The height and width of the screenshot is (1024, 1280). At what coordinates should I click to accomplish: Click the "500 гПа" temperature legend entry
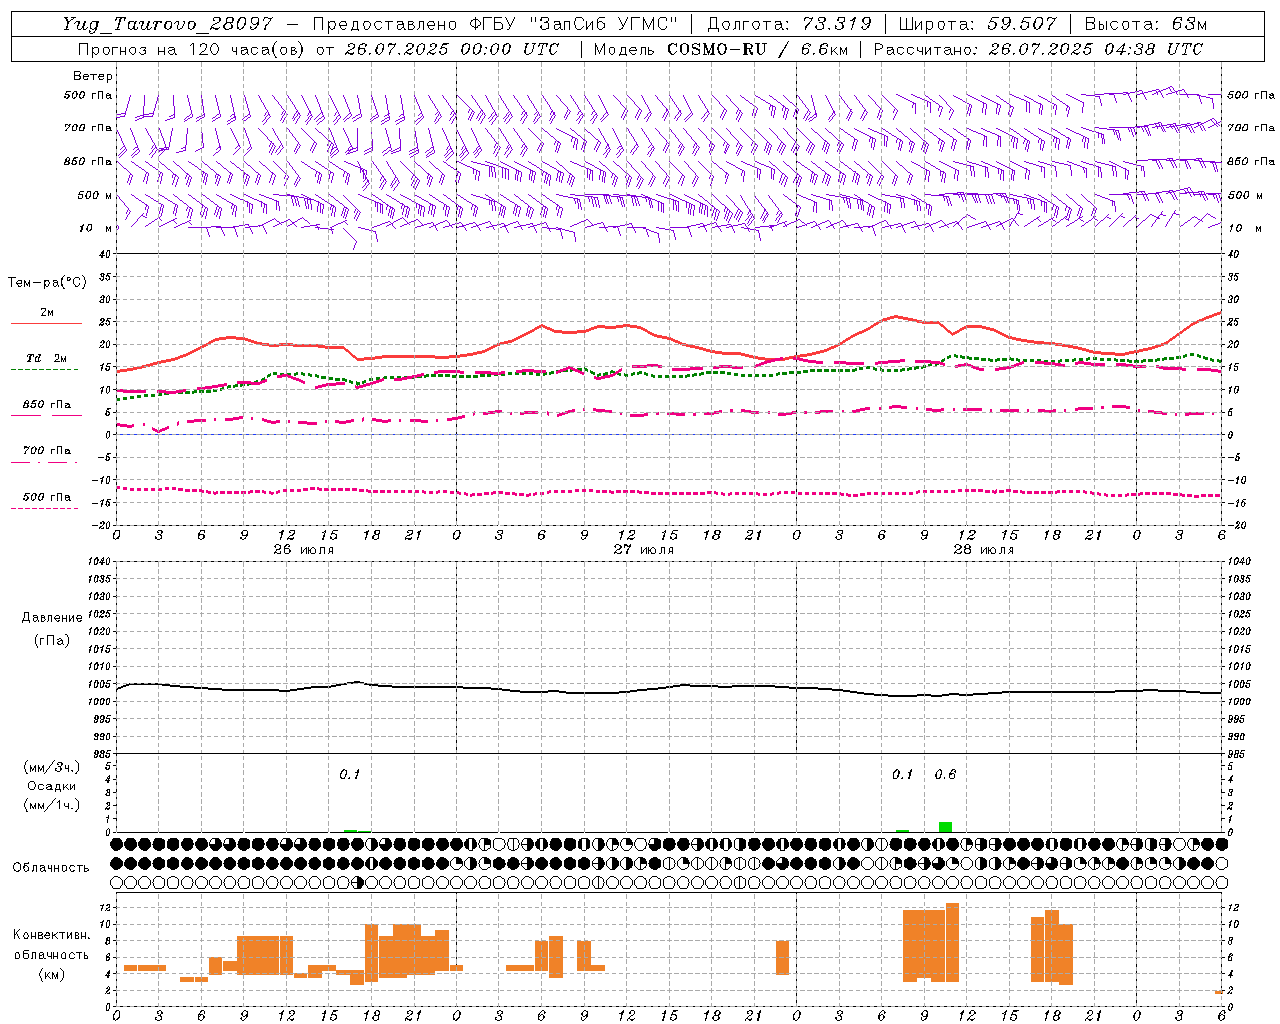pos(47,496)
